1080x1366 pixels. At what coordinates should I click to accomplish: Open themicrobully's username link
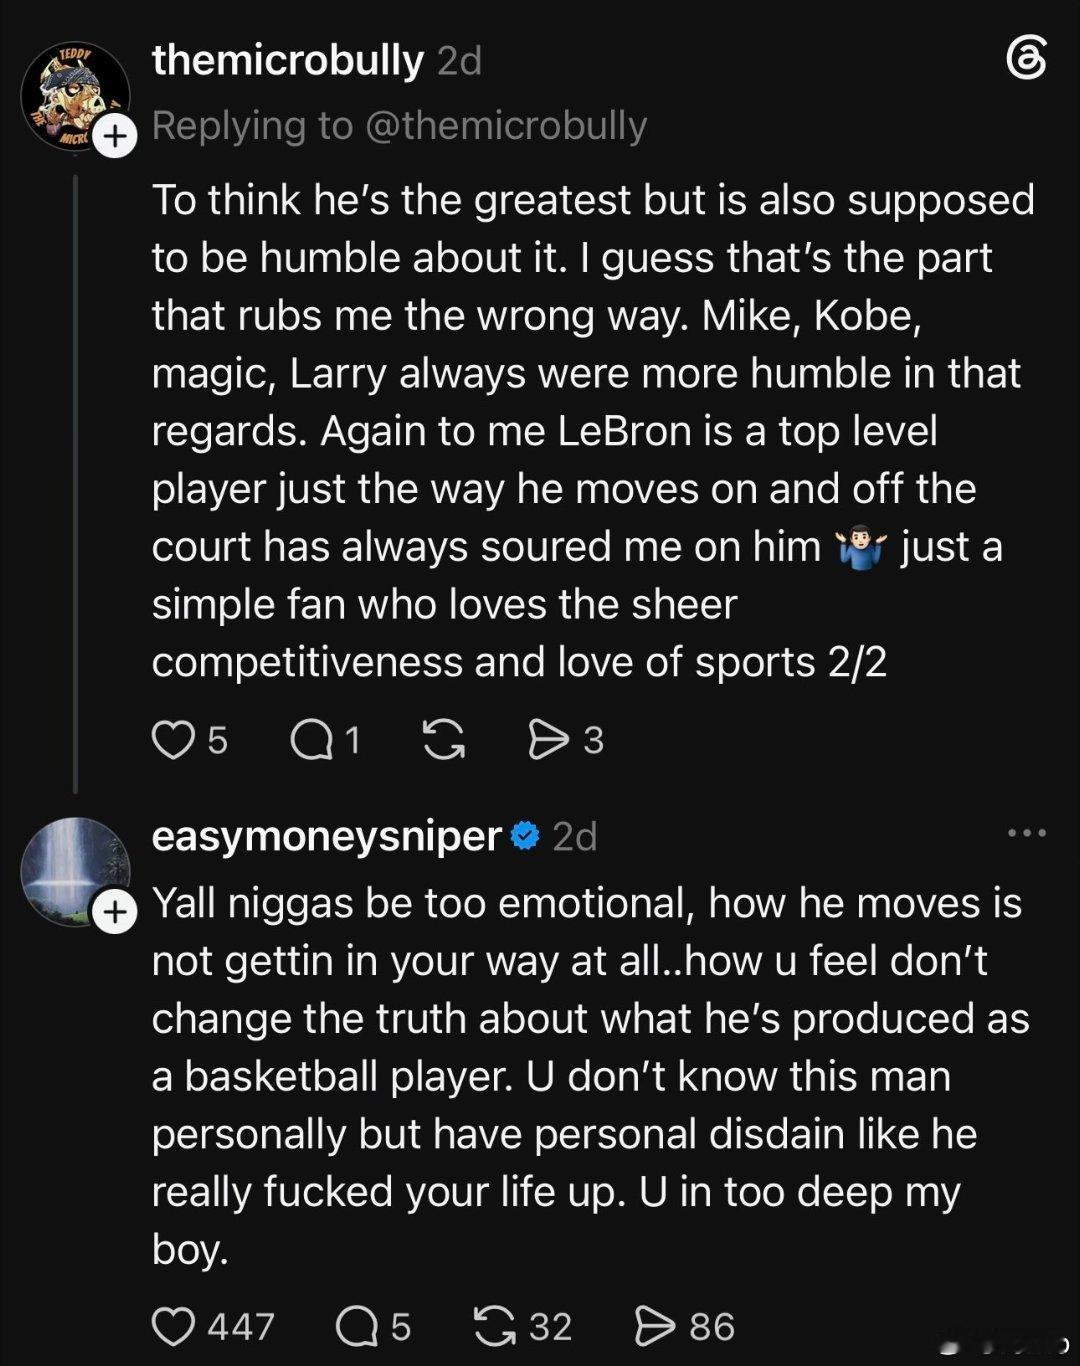(288, 60)
